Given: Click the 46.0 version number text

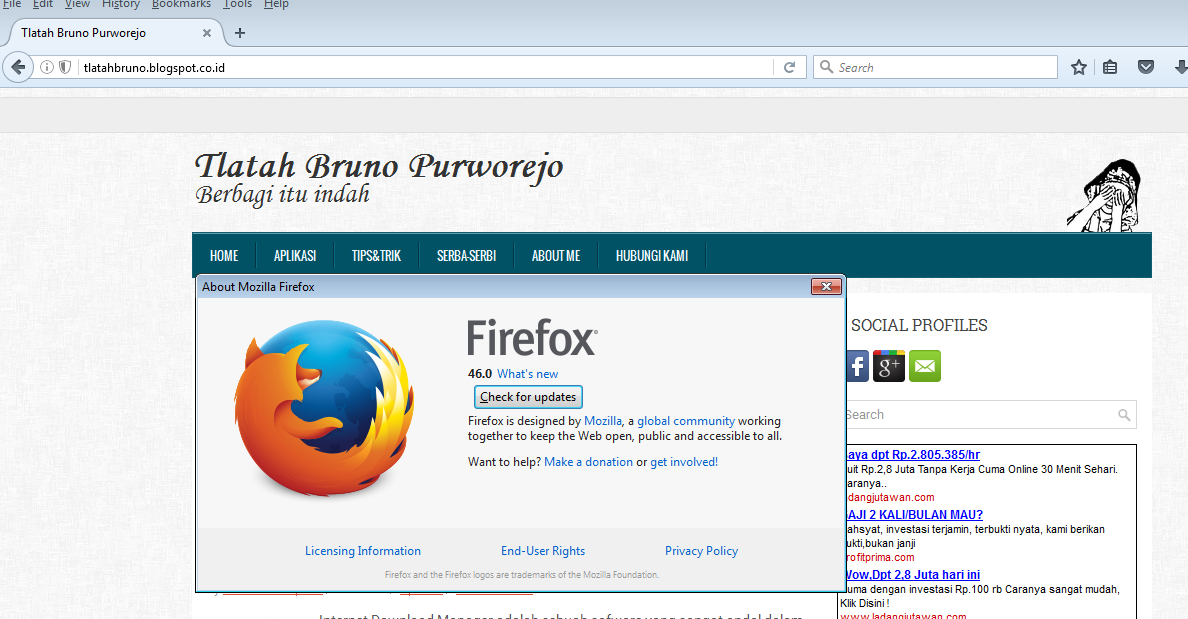Looking at the screenshot, I should (x=480, y=374).
